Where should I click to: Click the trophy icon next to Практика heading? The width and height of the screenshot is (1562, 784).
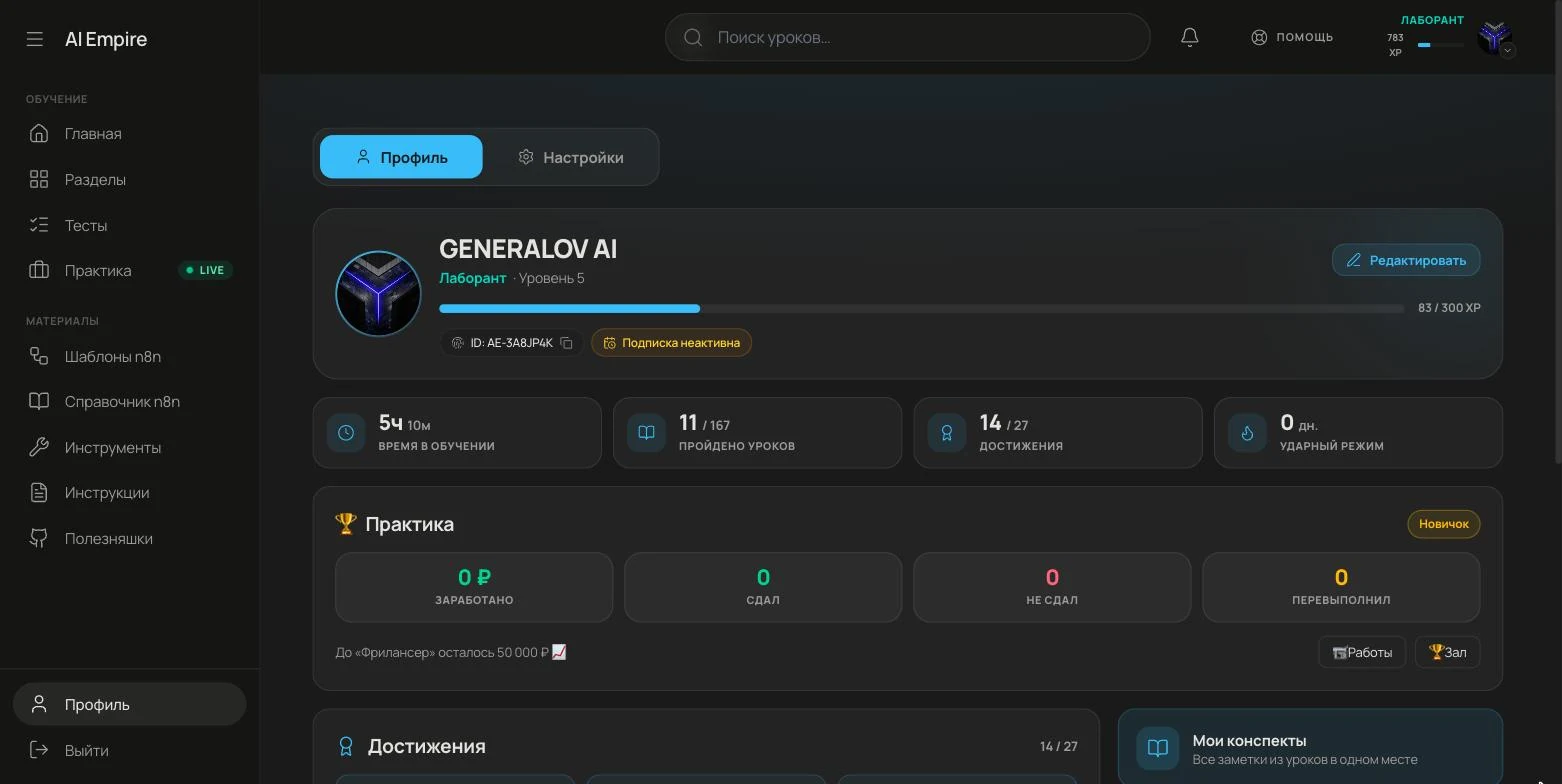point(346,523)
